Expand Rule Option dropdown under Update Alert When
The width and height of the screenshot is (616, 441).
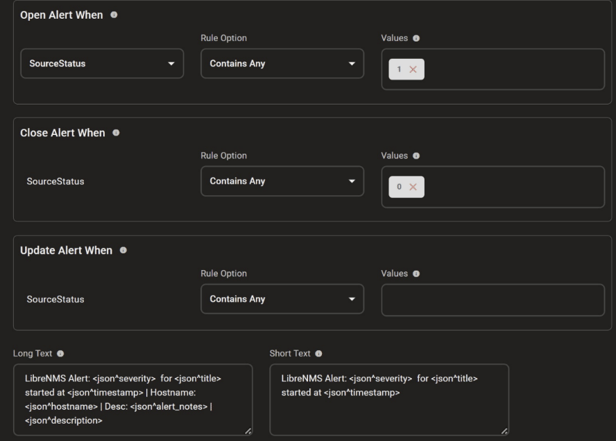(282, 299)
